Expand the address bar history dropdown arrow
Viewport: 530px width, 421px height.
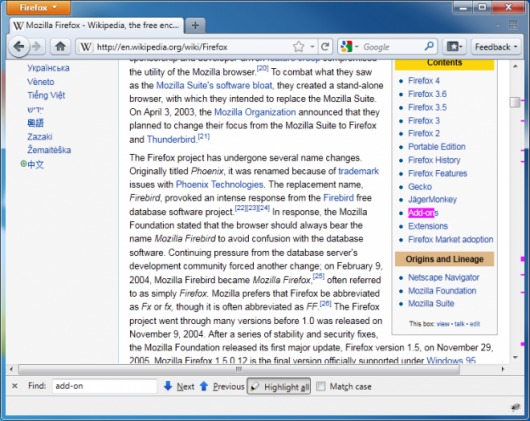(x=313, y=47)
